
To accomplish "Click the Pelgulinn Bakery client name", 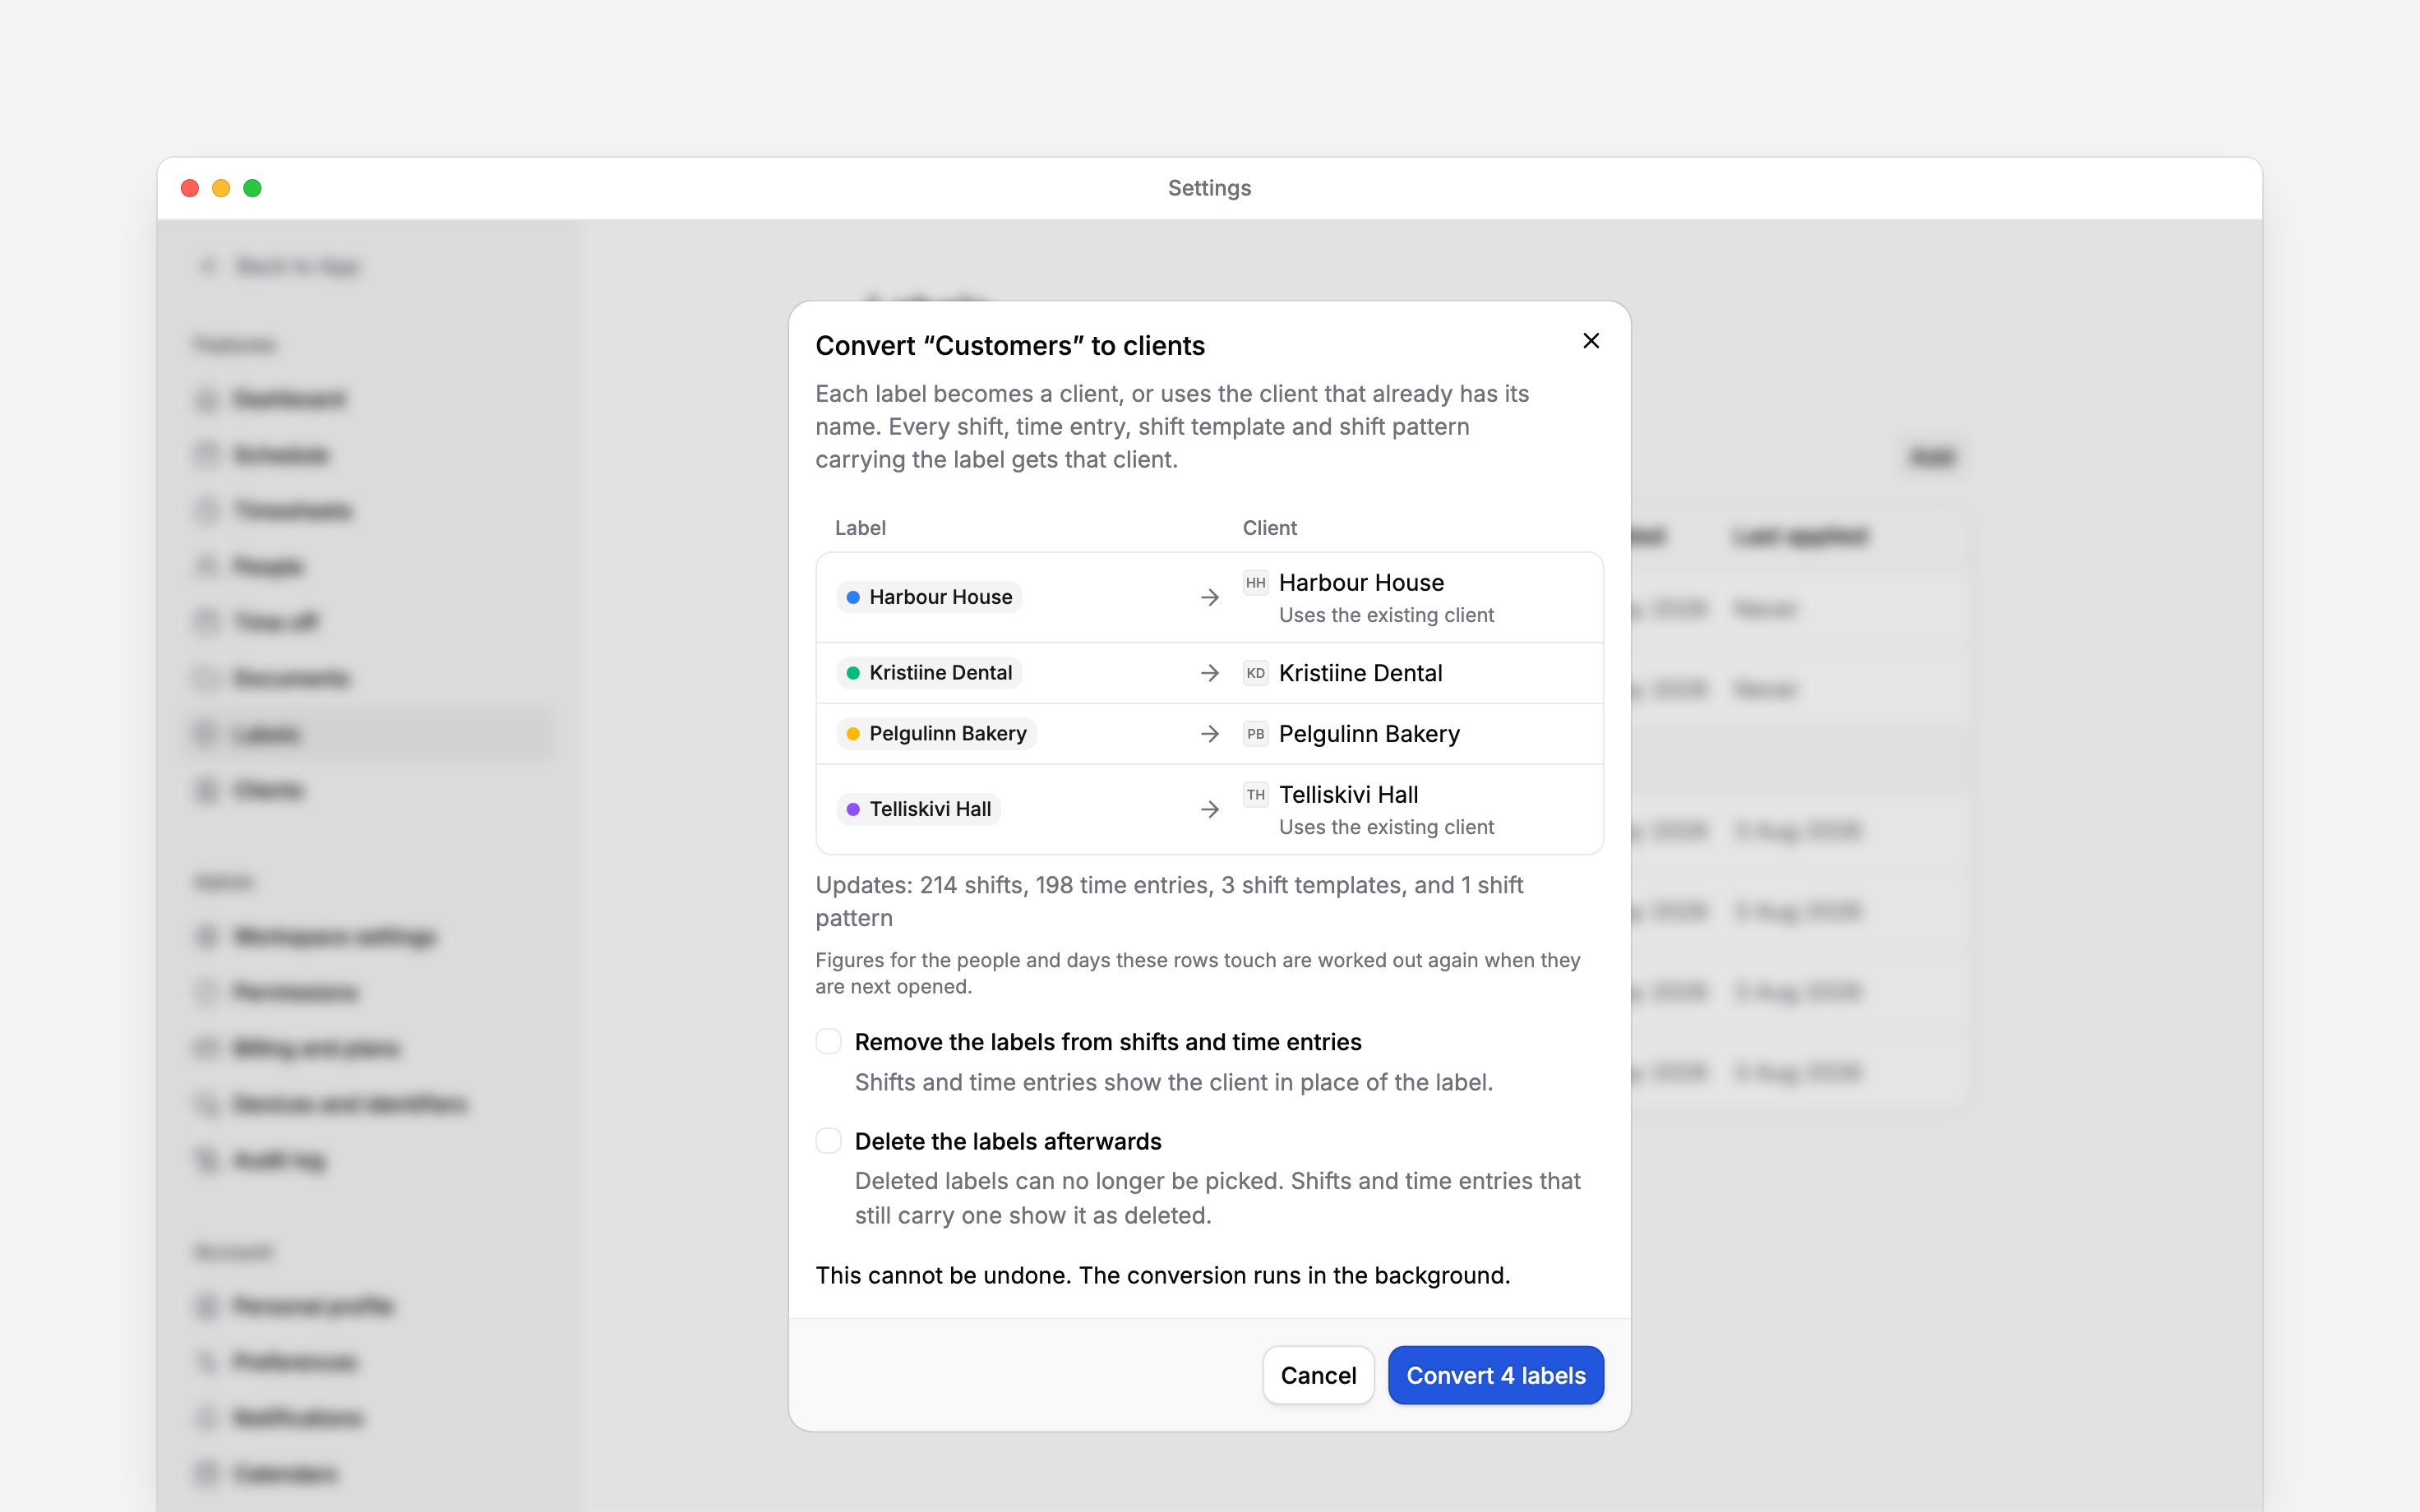I will click(x=1369, y=734).
